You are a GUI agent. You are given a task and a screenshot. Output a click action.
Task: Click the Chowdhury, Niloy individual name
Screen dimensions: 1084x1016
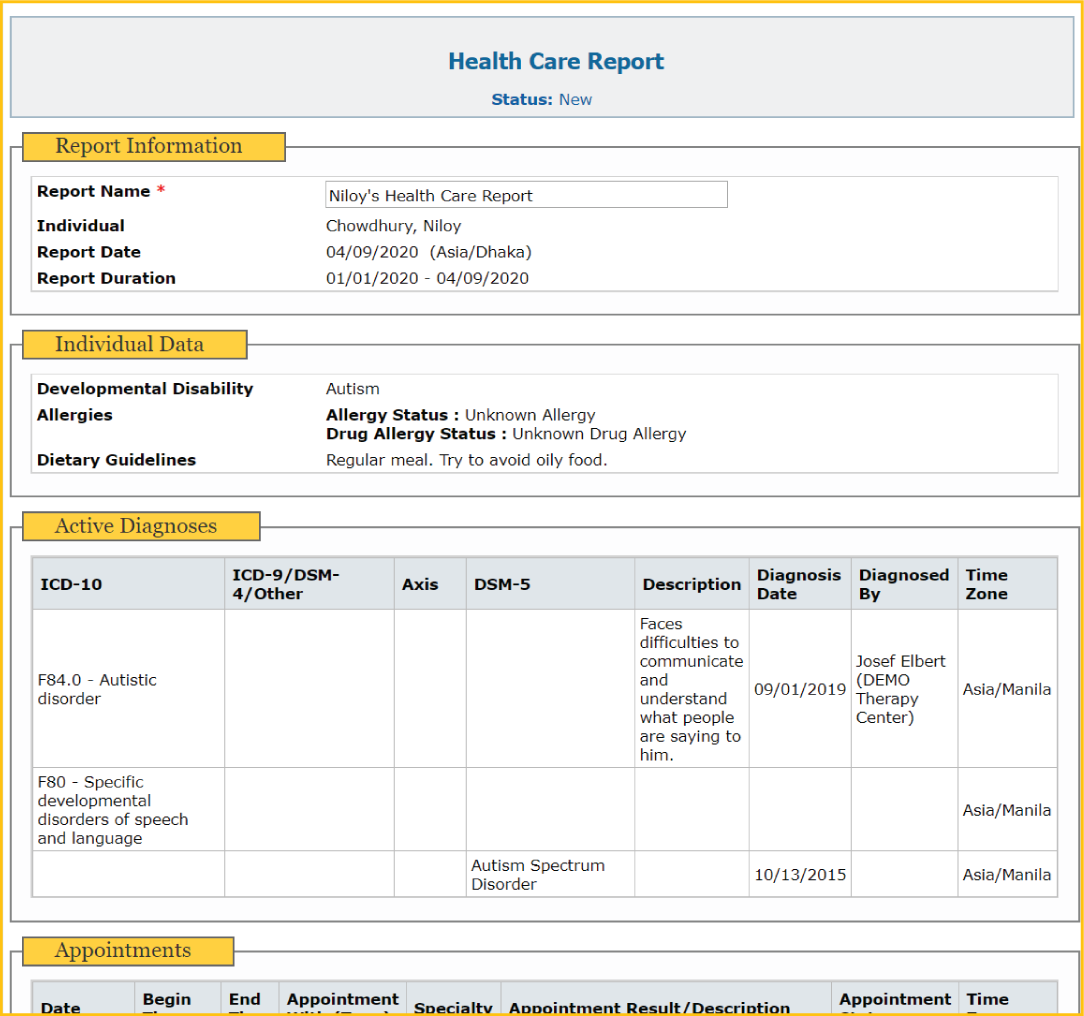pos(393,226)
